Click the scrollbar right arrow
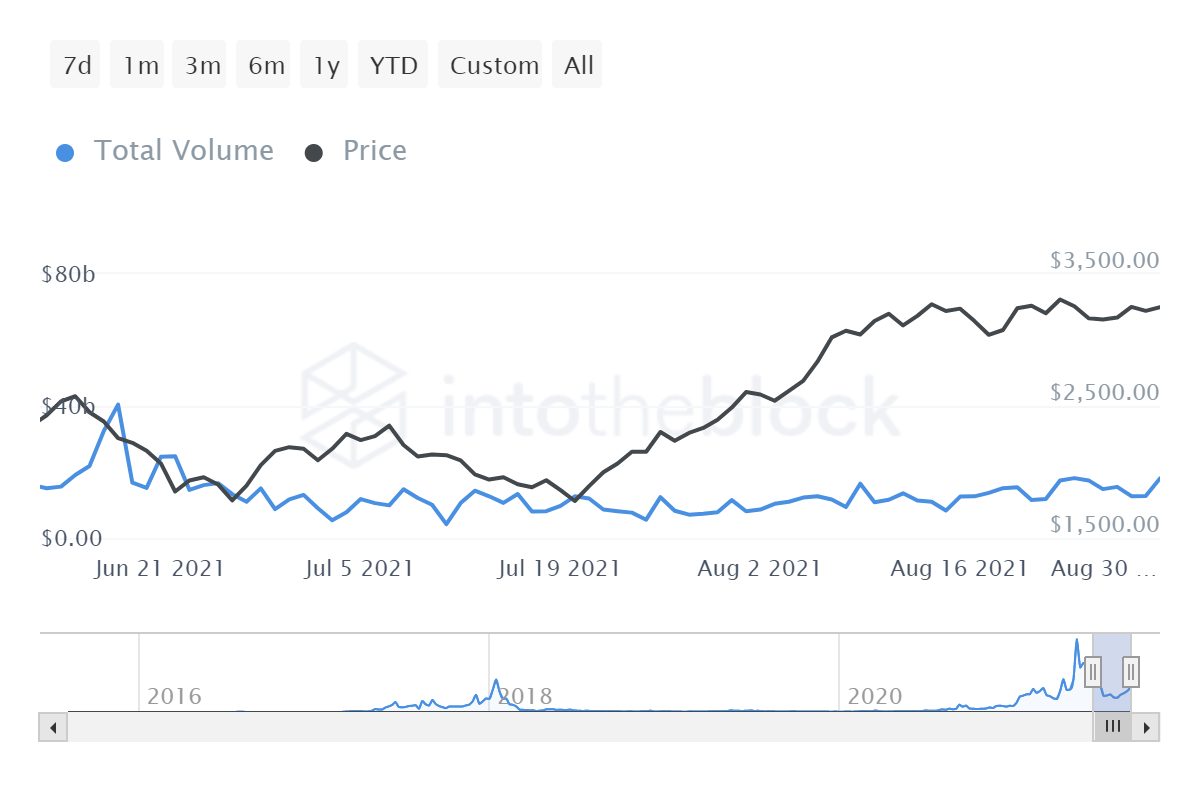 (x=1147, y=727)
